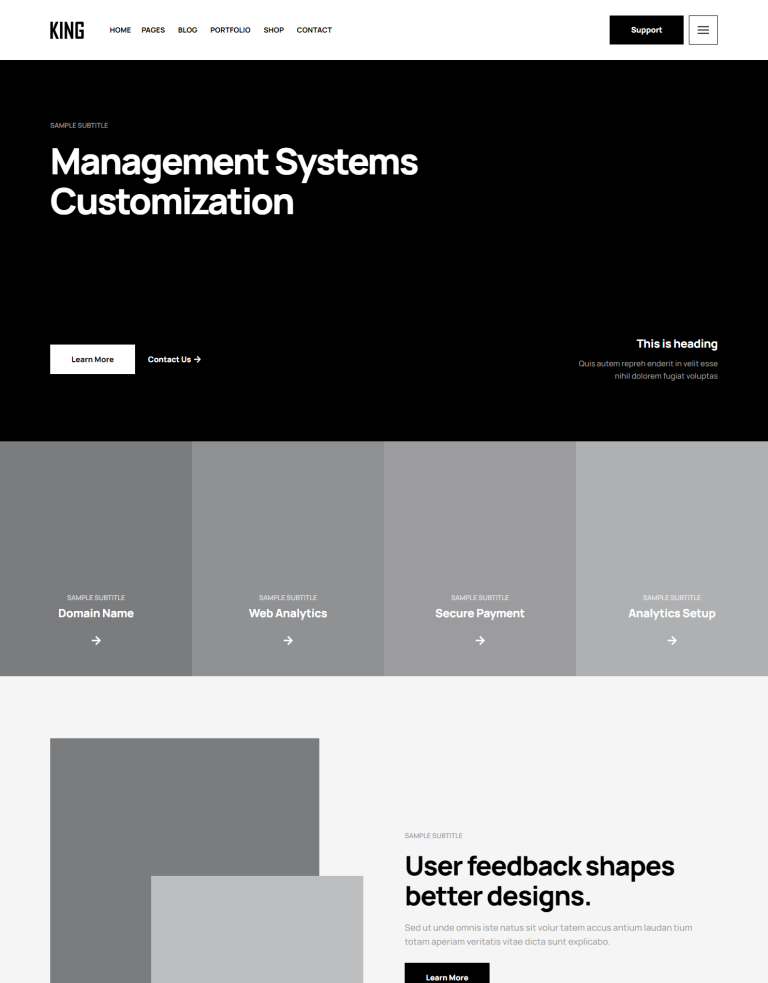Click the arrow under Secure Payment

tap(480, 641)
